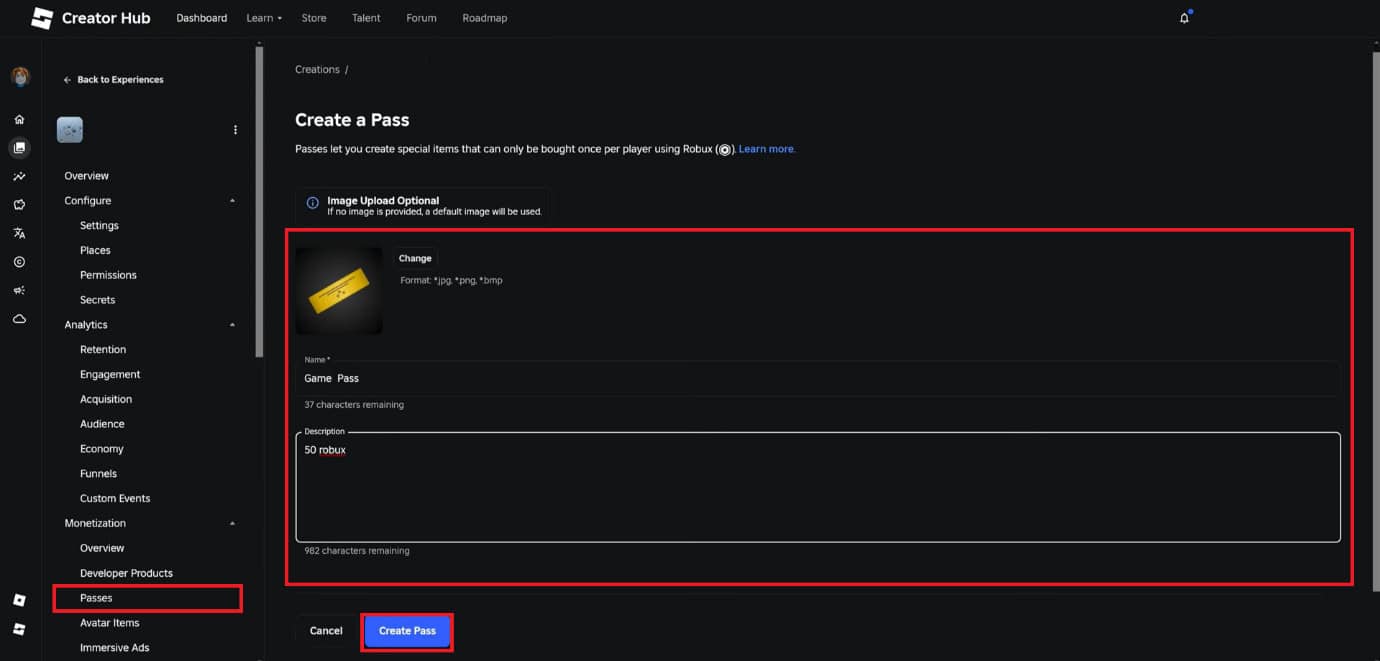Click the text '37 characters remaining'
The image size is (1380, 661).
[x=354, y=405]
